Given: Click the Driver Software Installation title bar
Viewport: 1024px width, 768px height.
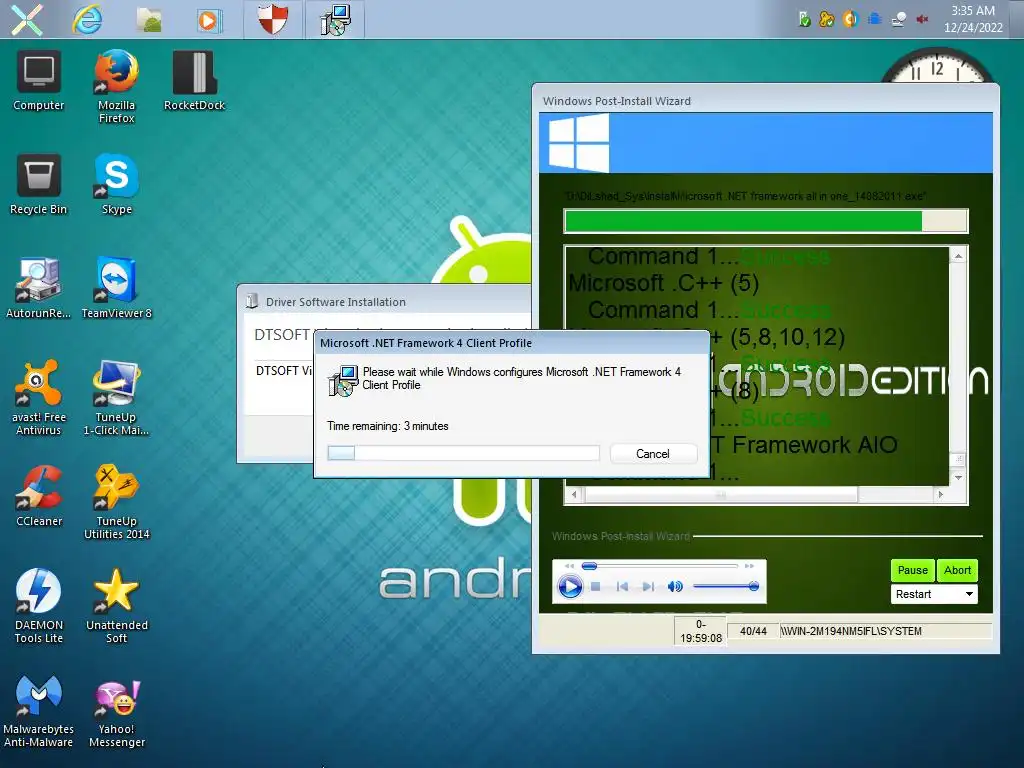Looking at the screenshot, I should tap(385, 302).
